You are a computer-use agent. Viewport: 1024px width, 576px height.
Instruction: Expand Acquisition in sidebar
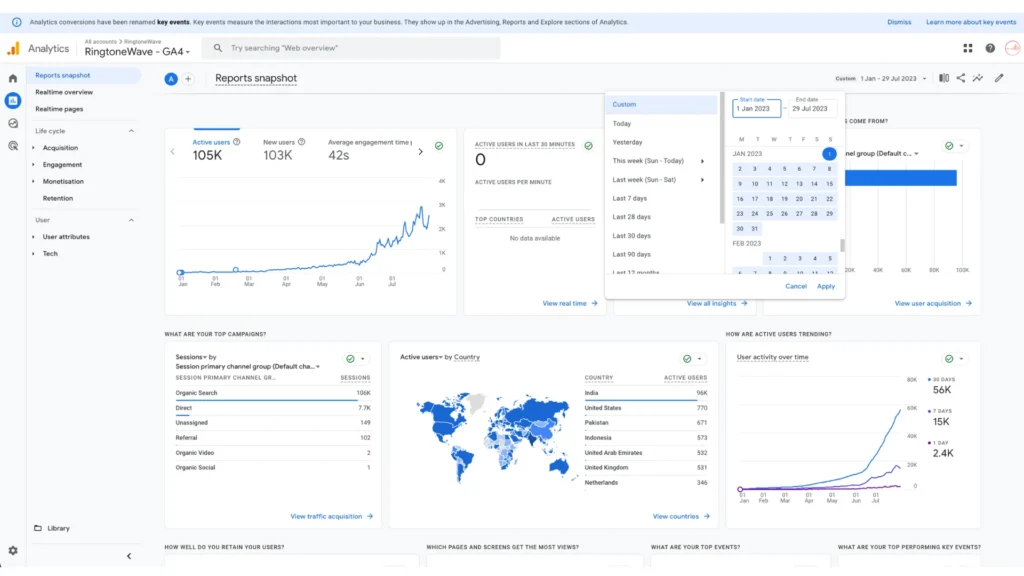[x=33, y=148]
